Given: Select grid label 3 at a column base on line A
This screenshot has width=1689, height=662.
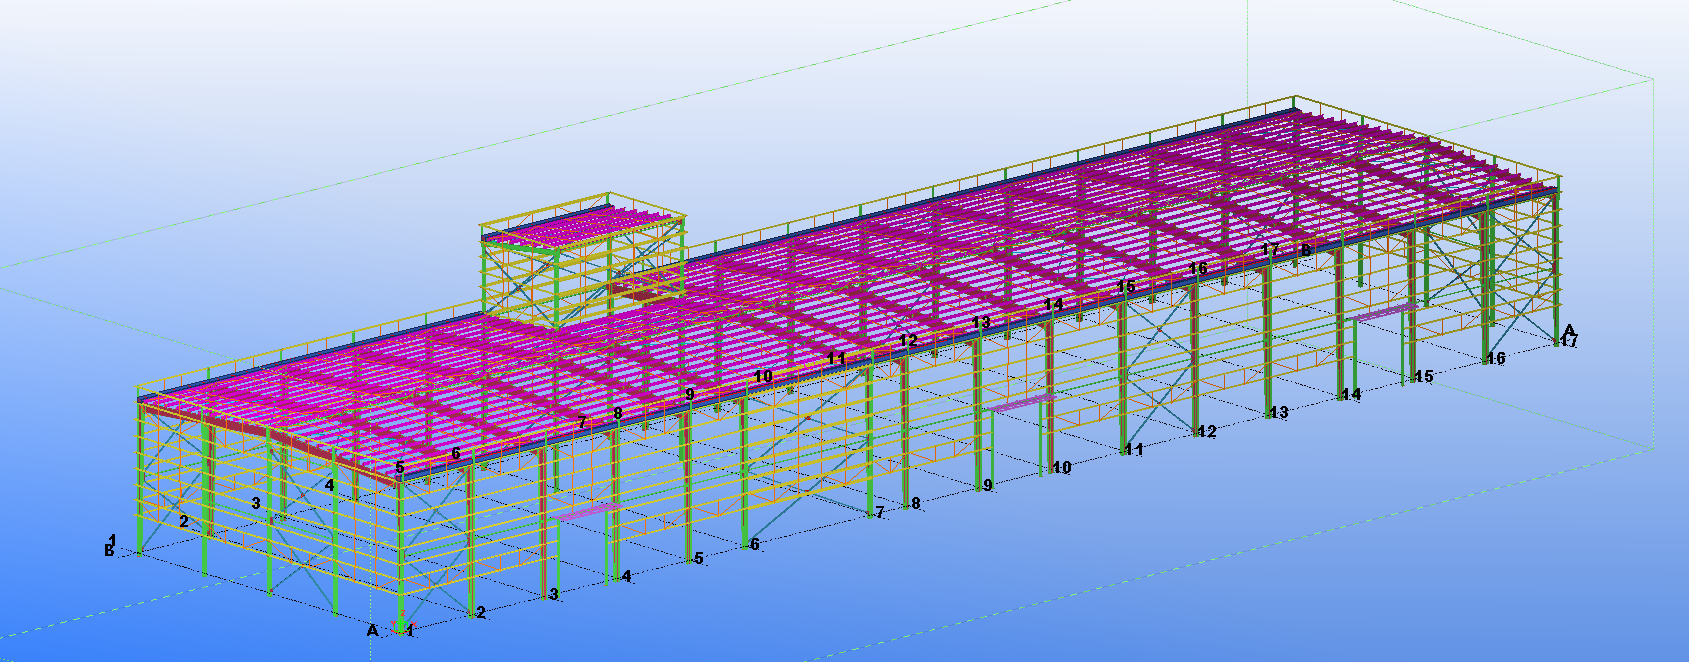Looking at the screenshot, I should point(554,594).
